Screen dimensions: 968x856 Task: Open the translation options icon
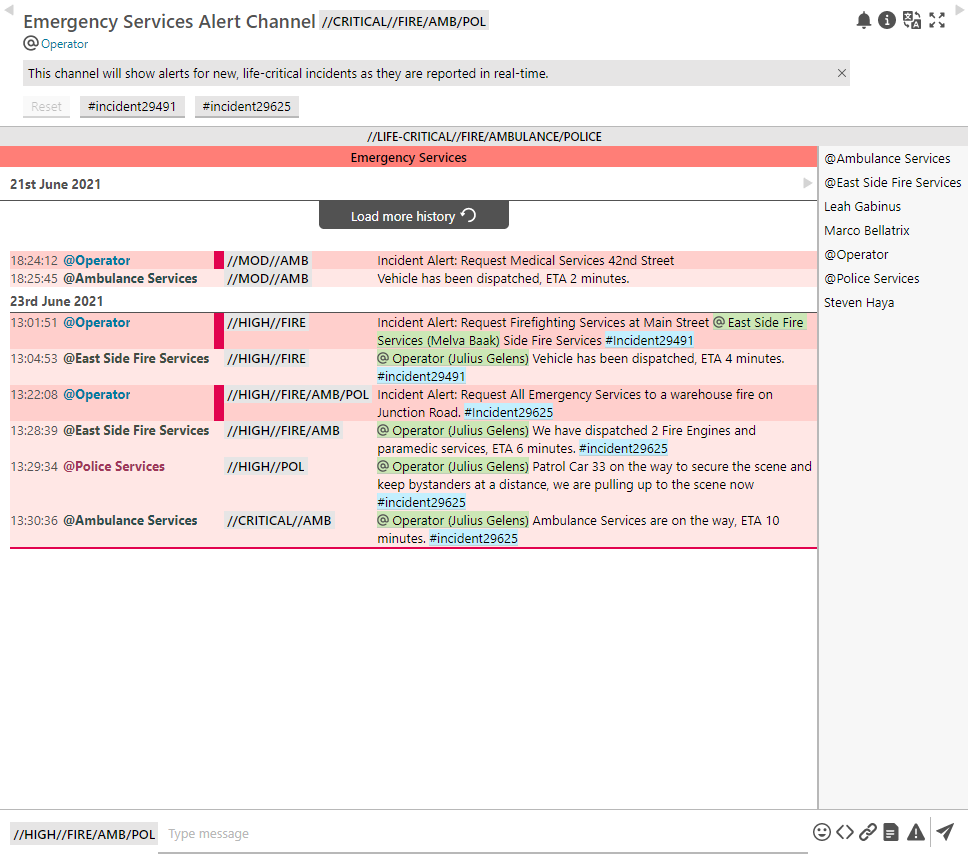912,20
